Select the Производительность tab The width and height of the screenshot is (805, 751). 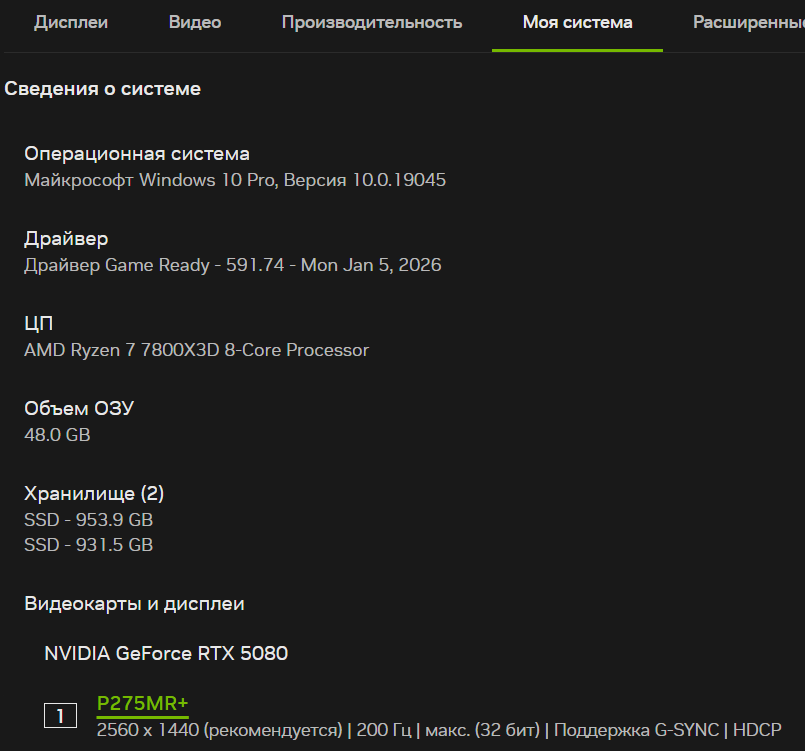pyautogui.click(x=372, y=23)
